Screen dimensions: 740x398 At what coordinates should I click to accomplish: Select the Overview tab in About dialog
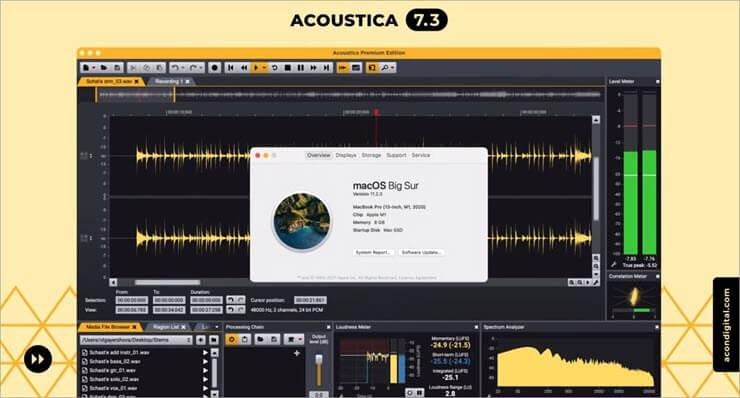click(319, 155)
